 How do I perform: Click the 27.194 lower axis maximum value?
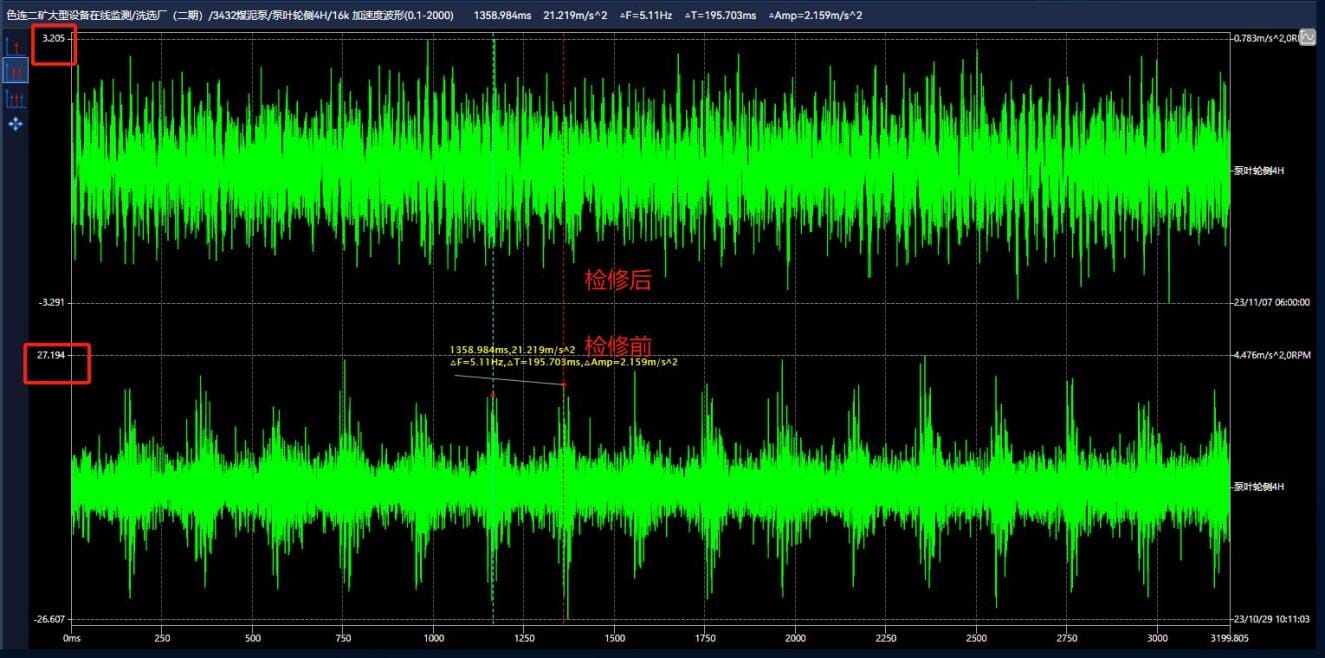(51, 355)
